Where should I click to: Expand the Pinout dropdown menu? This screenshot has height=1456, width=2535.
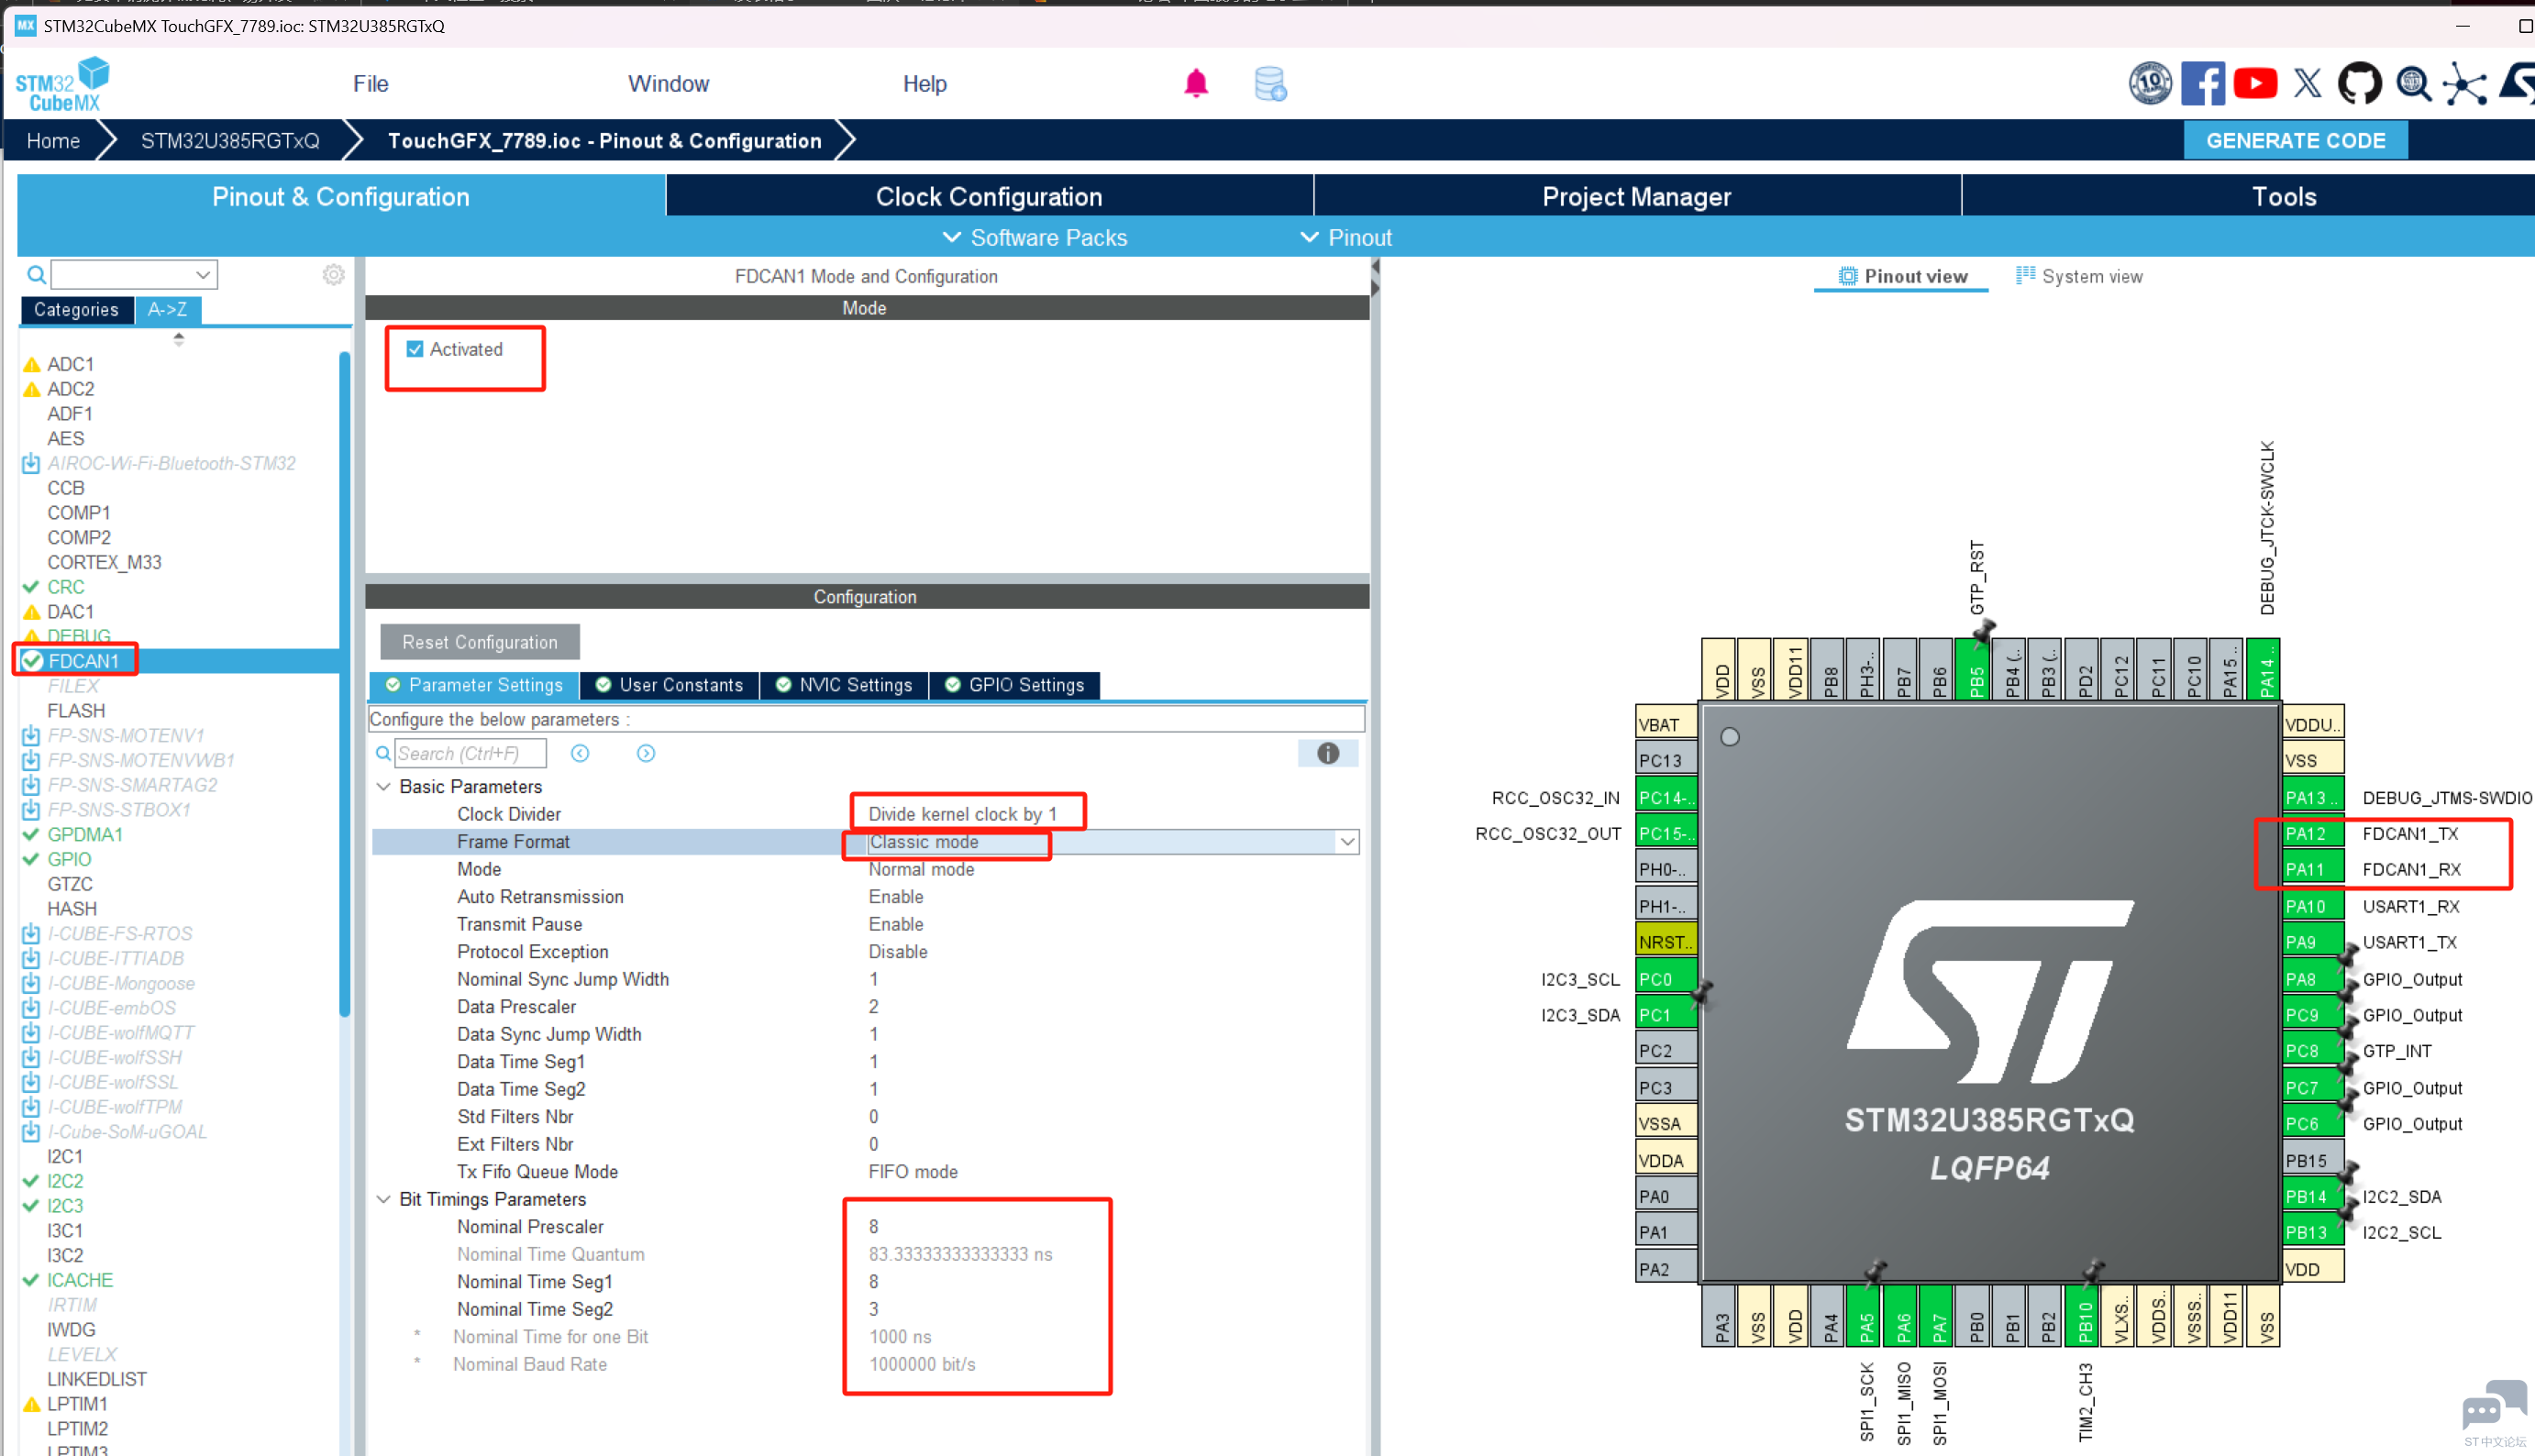point(1345,237)
